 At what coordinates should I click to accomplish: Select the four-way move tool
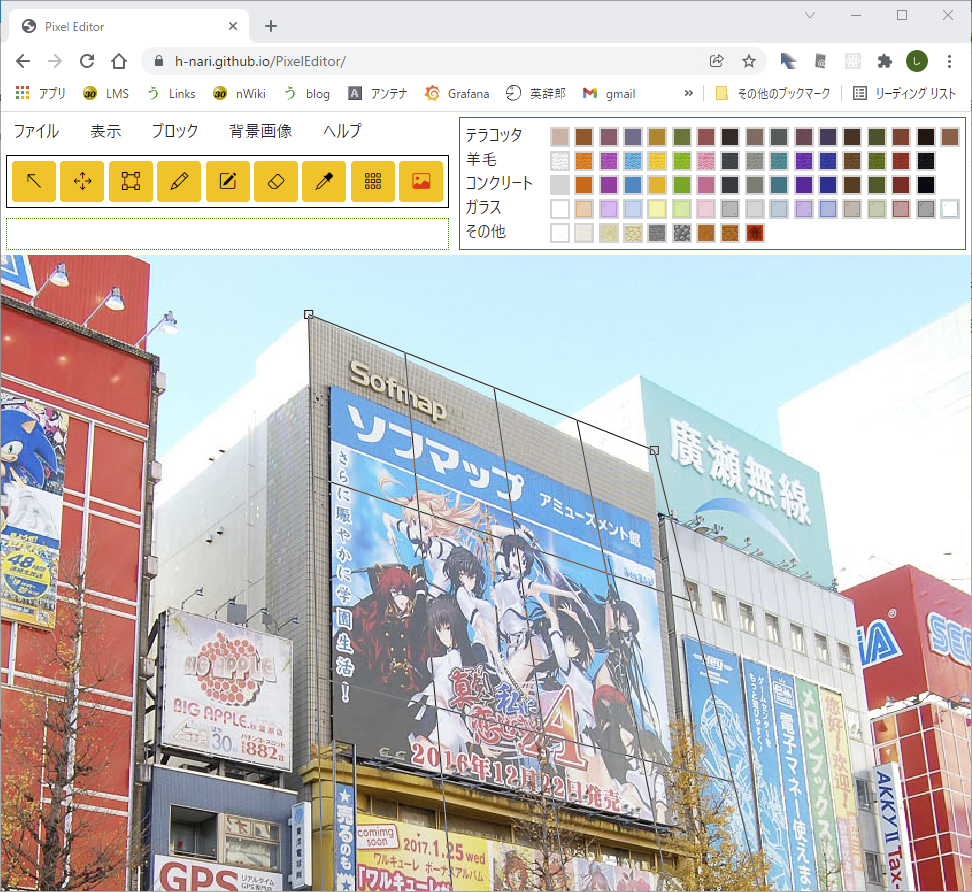[x=82, y=181]
